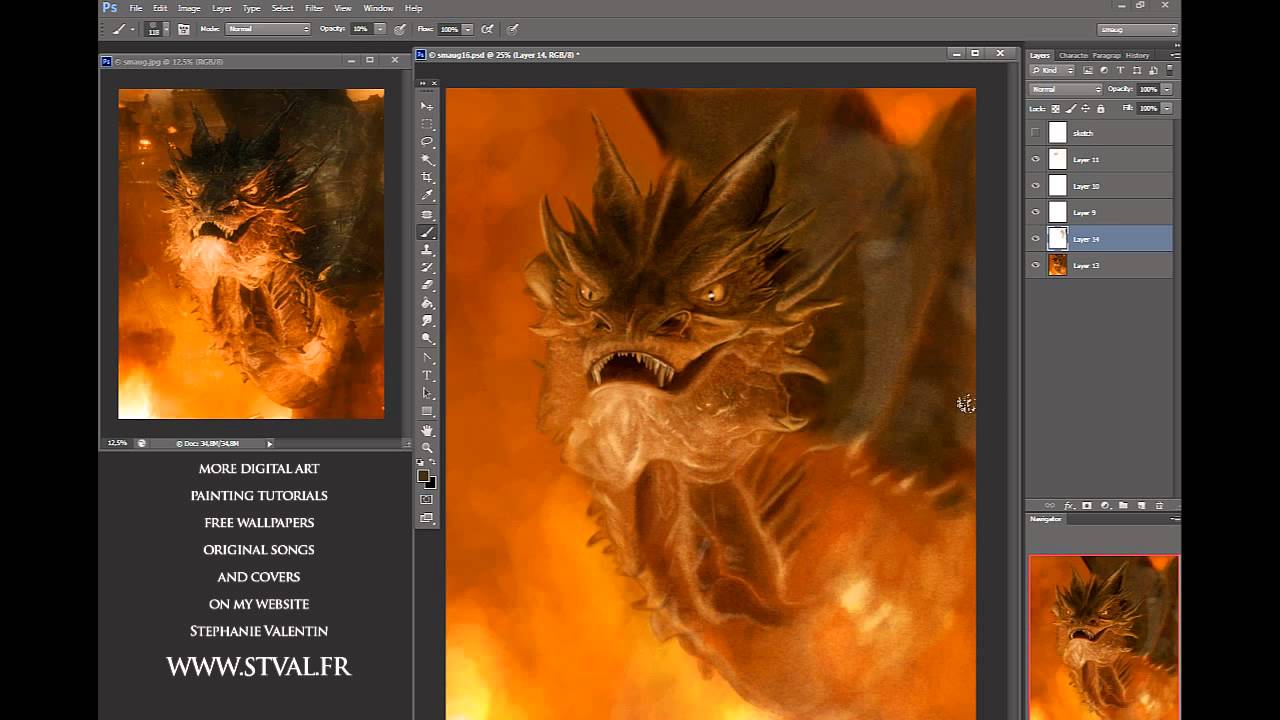Click the Switch colors arrow icon
1280x720 pixels.
(433, 463)
